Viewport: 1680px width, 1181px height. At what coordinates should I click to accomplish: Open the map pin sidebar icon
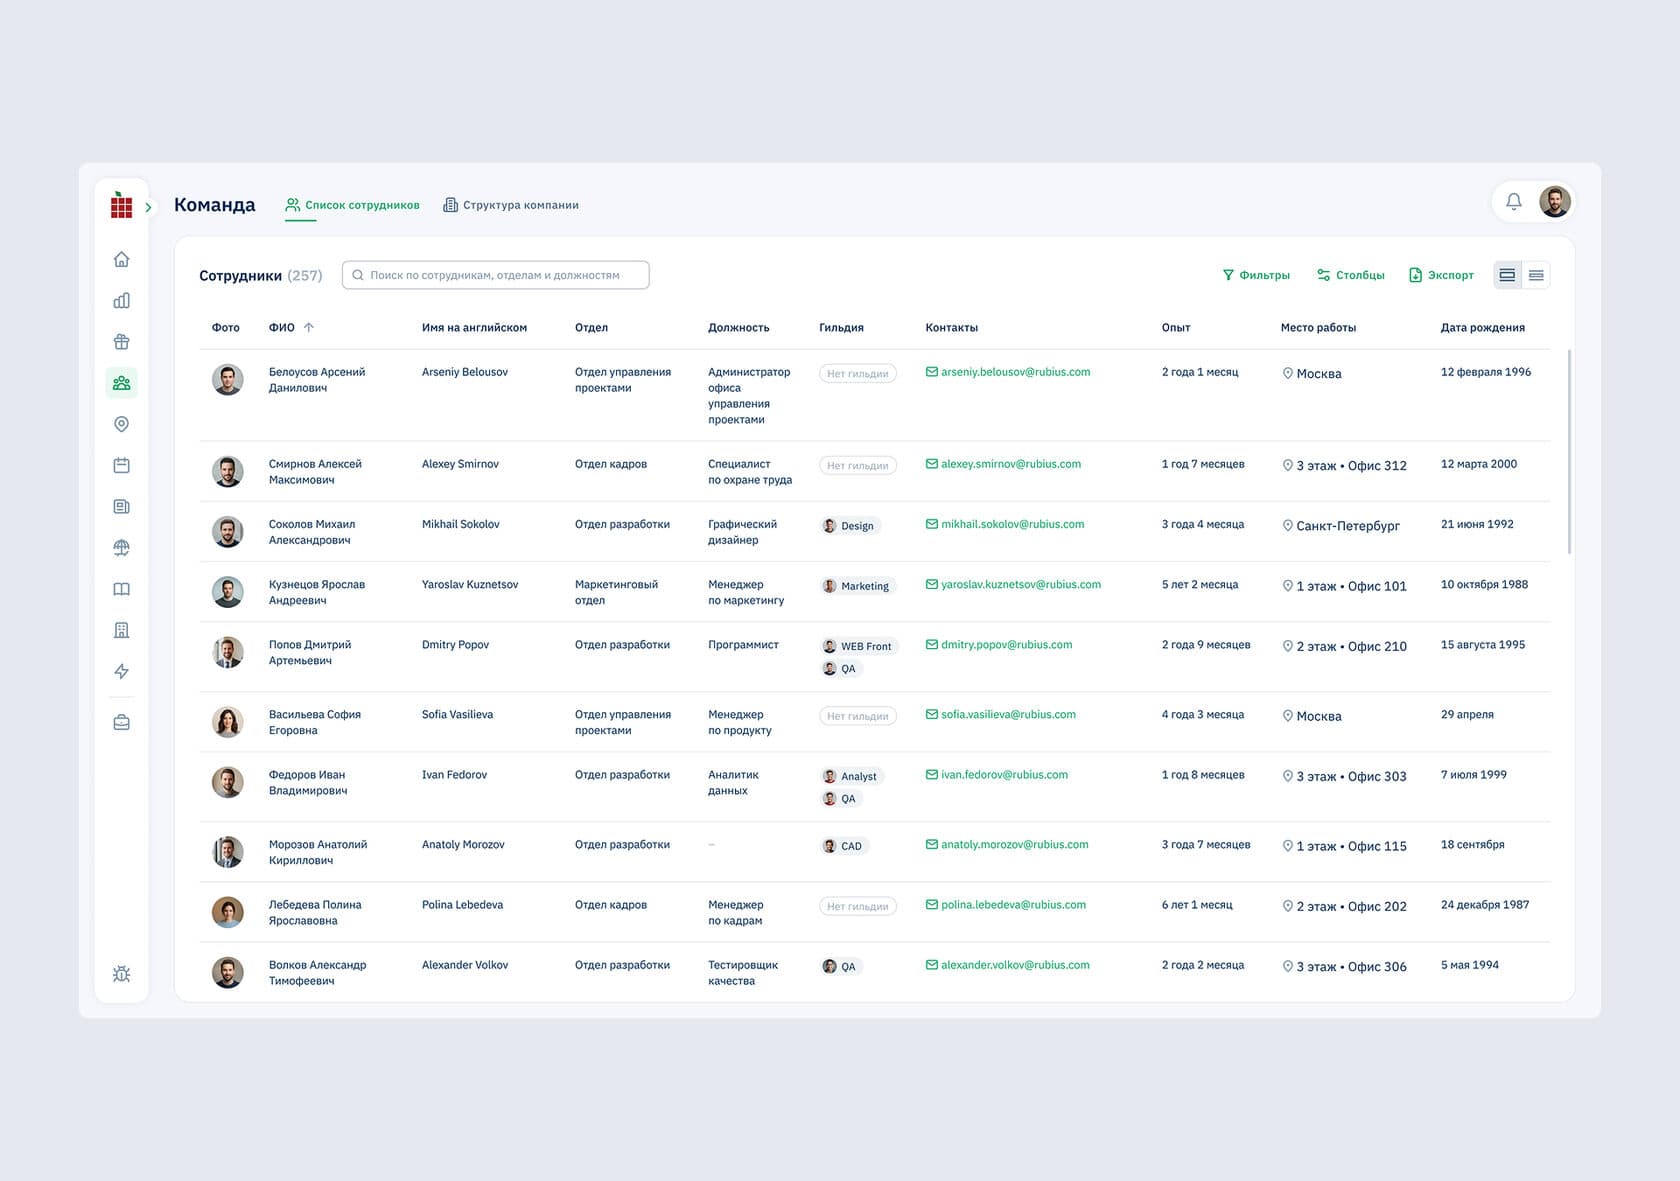pos(121,424)
